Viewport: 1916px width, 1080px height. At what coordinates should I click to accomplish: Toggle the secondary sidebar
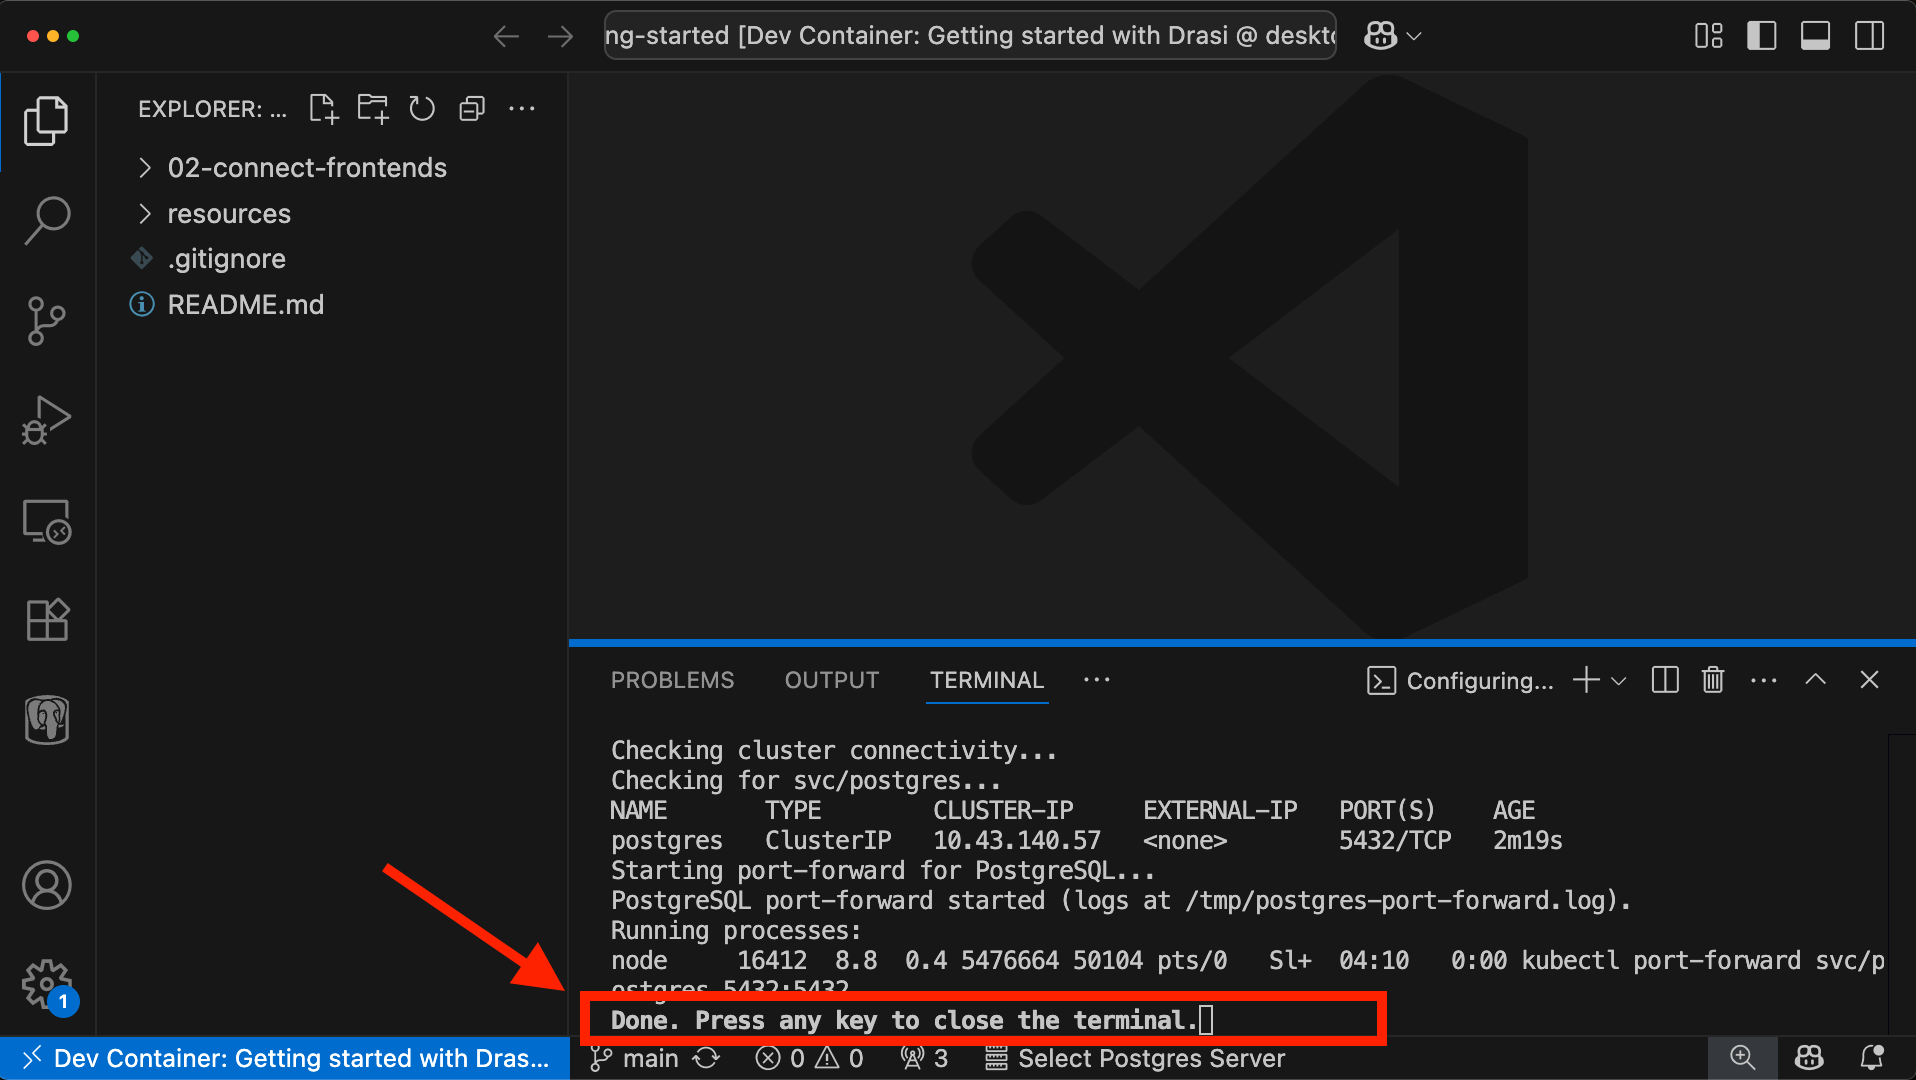click(1870, 35)
